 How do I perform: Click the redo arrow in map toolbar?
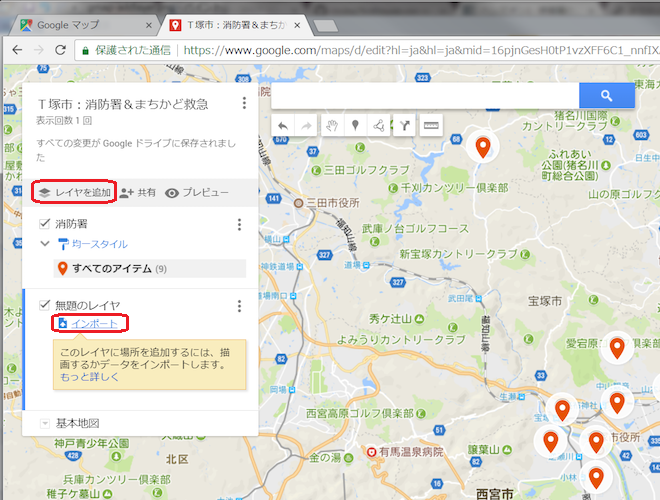(306, 125)
